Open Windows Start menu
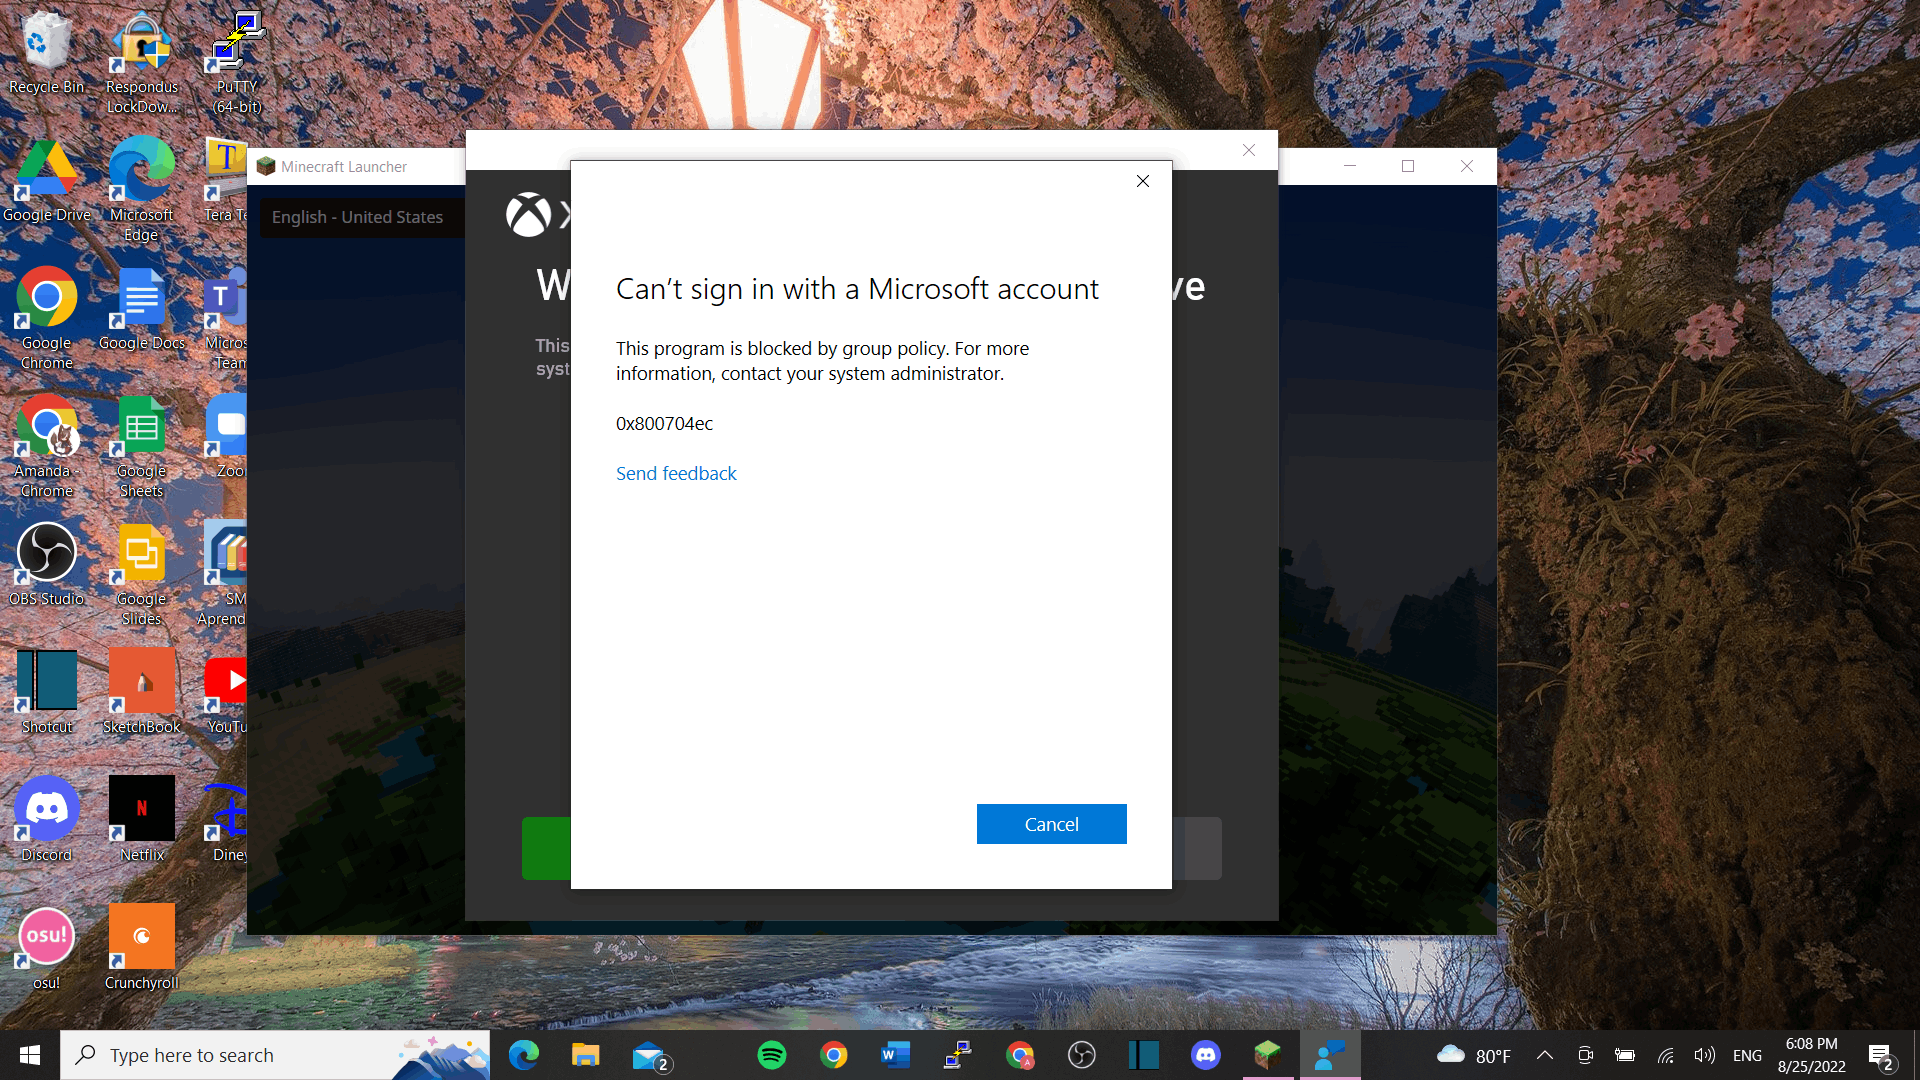Screen dimensions: 1920x1080 [30, 1055]
